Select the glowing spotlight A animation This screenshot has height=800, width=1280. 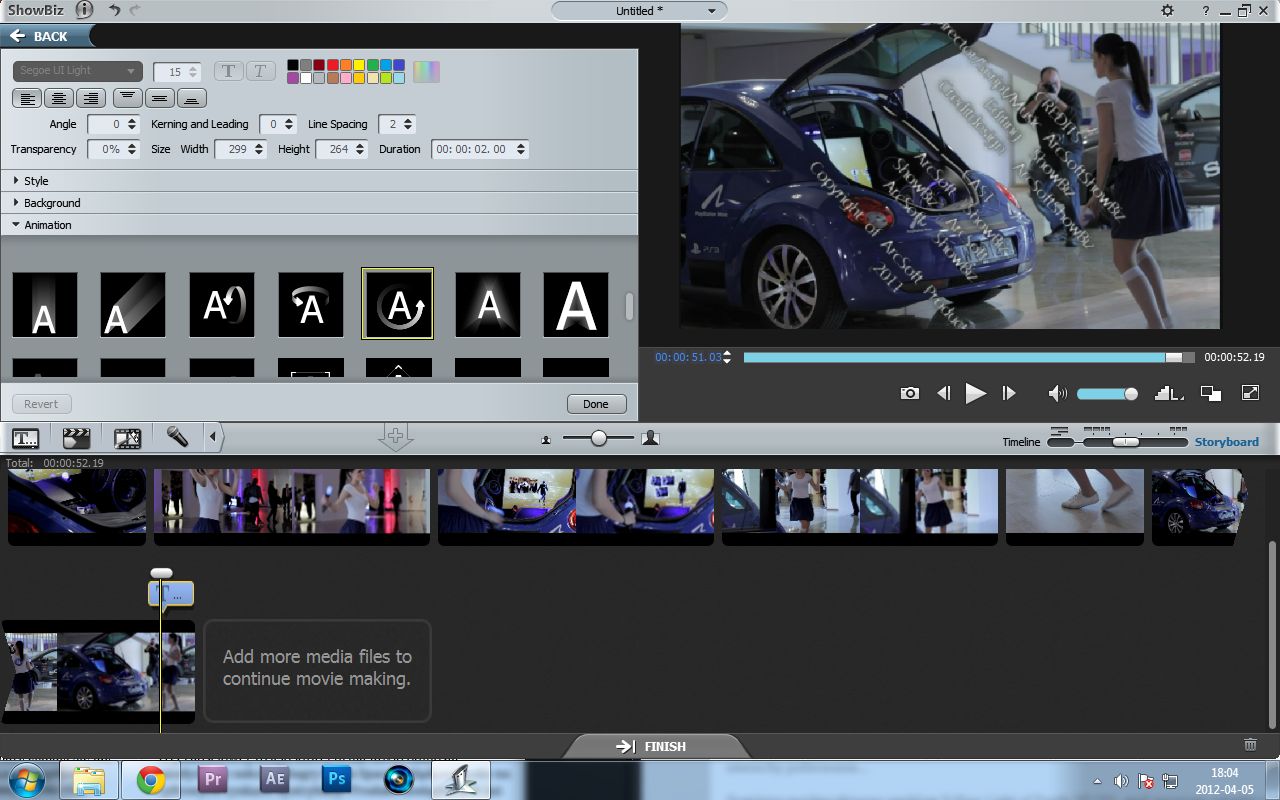point(487,304)
